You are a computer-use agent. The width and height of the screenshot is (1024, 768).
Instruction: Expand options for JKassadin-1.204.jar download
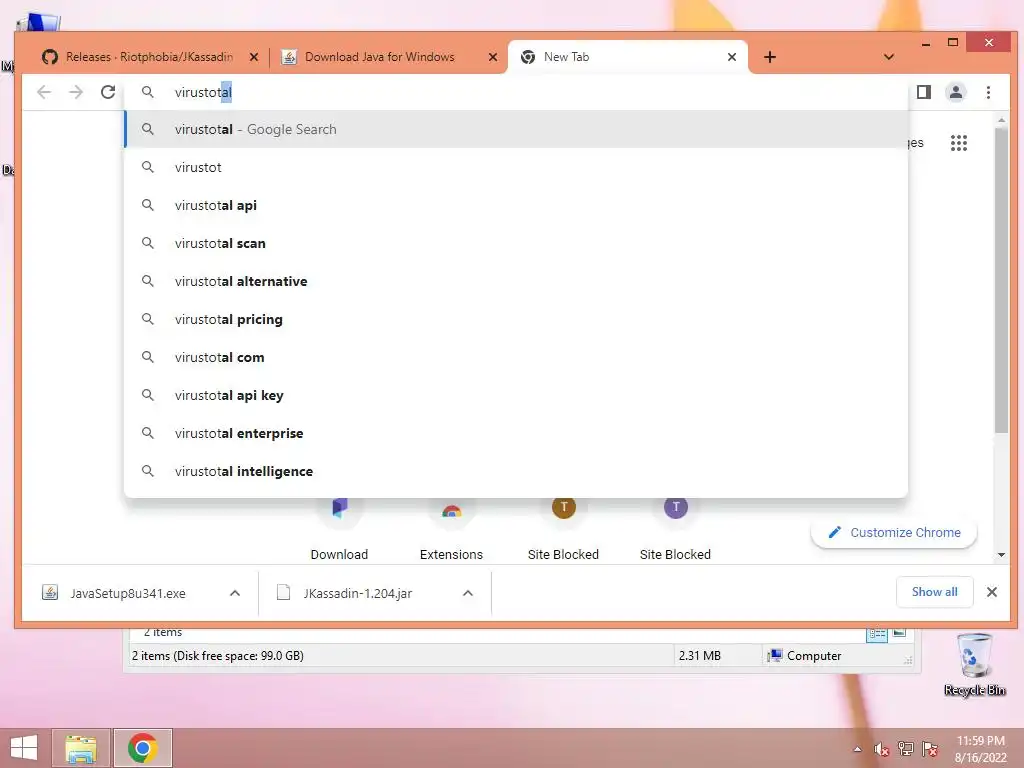pyautogui.click(x=468, y=593)
